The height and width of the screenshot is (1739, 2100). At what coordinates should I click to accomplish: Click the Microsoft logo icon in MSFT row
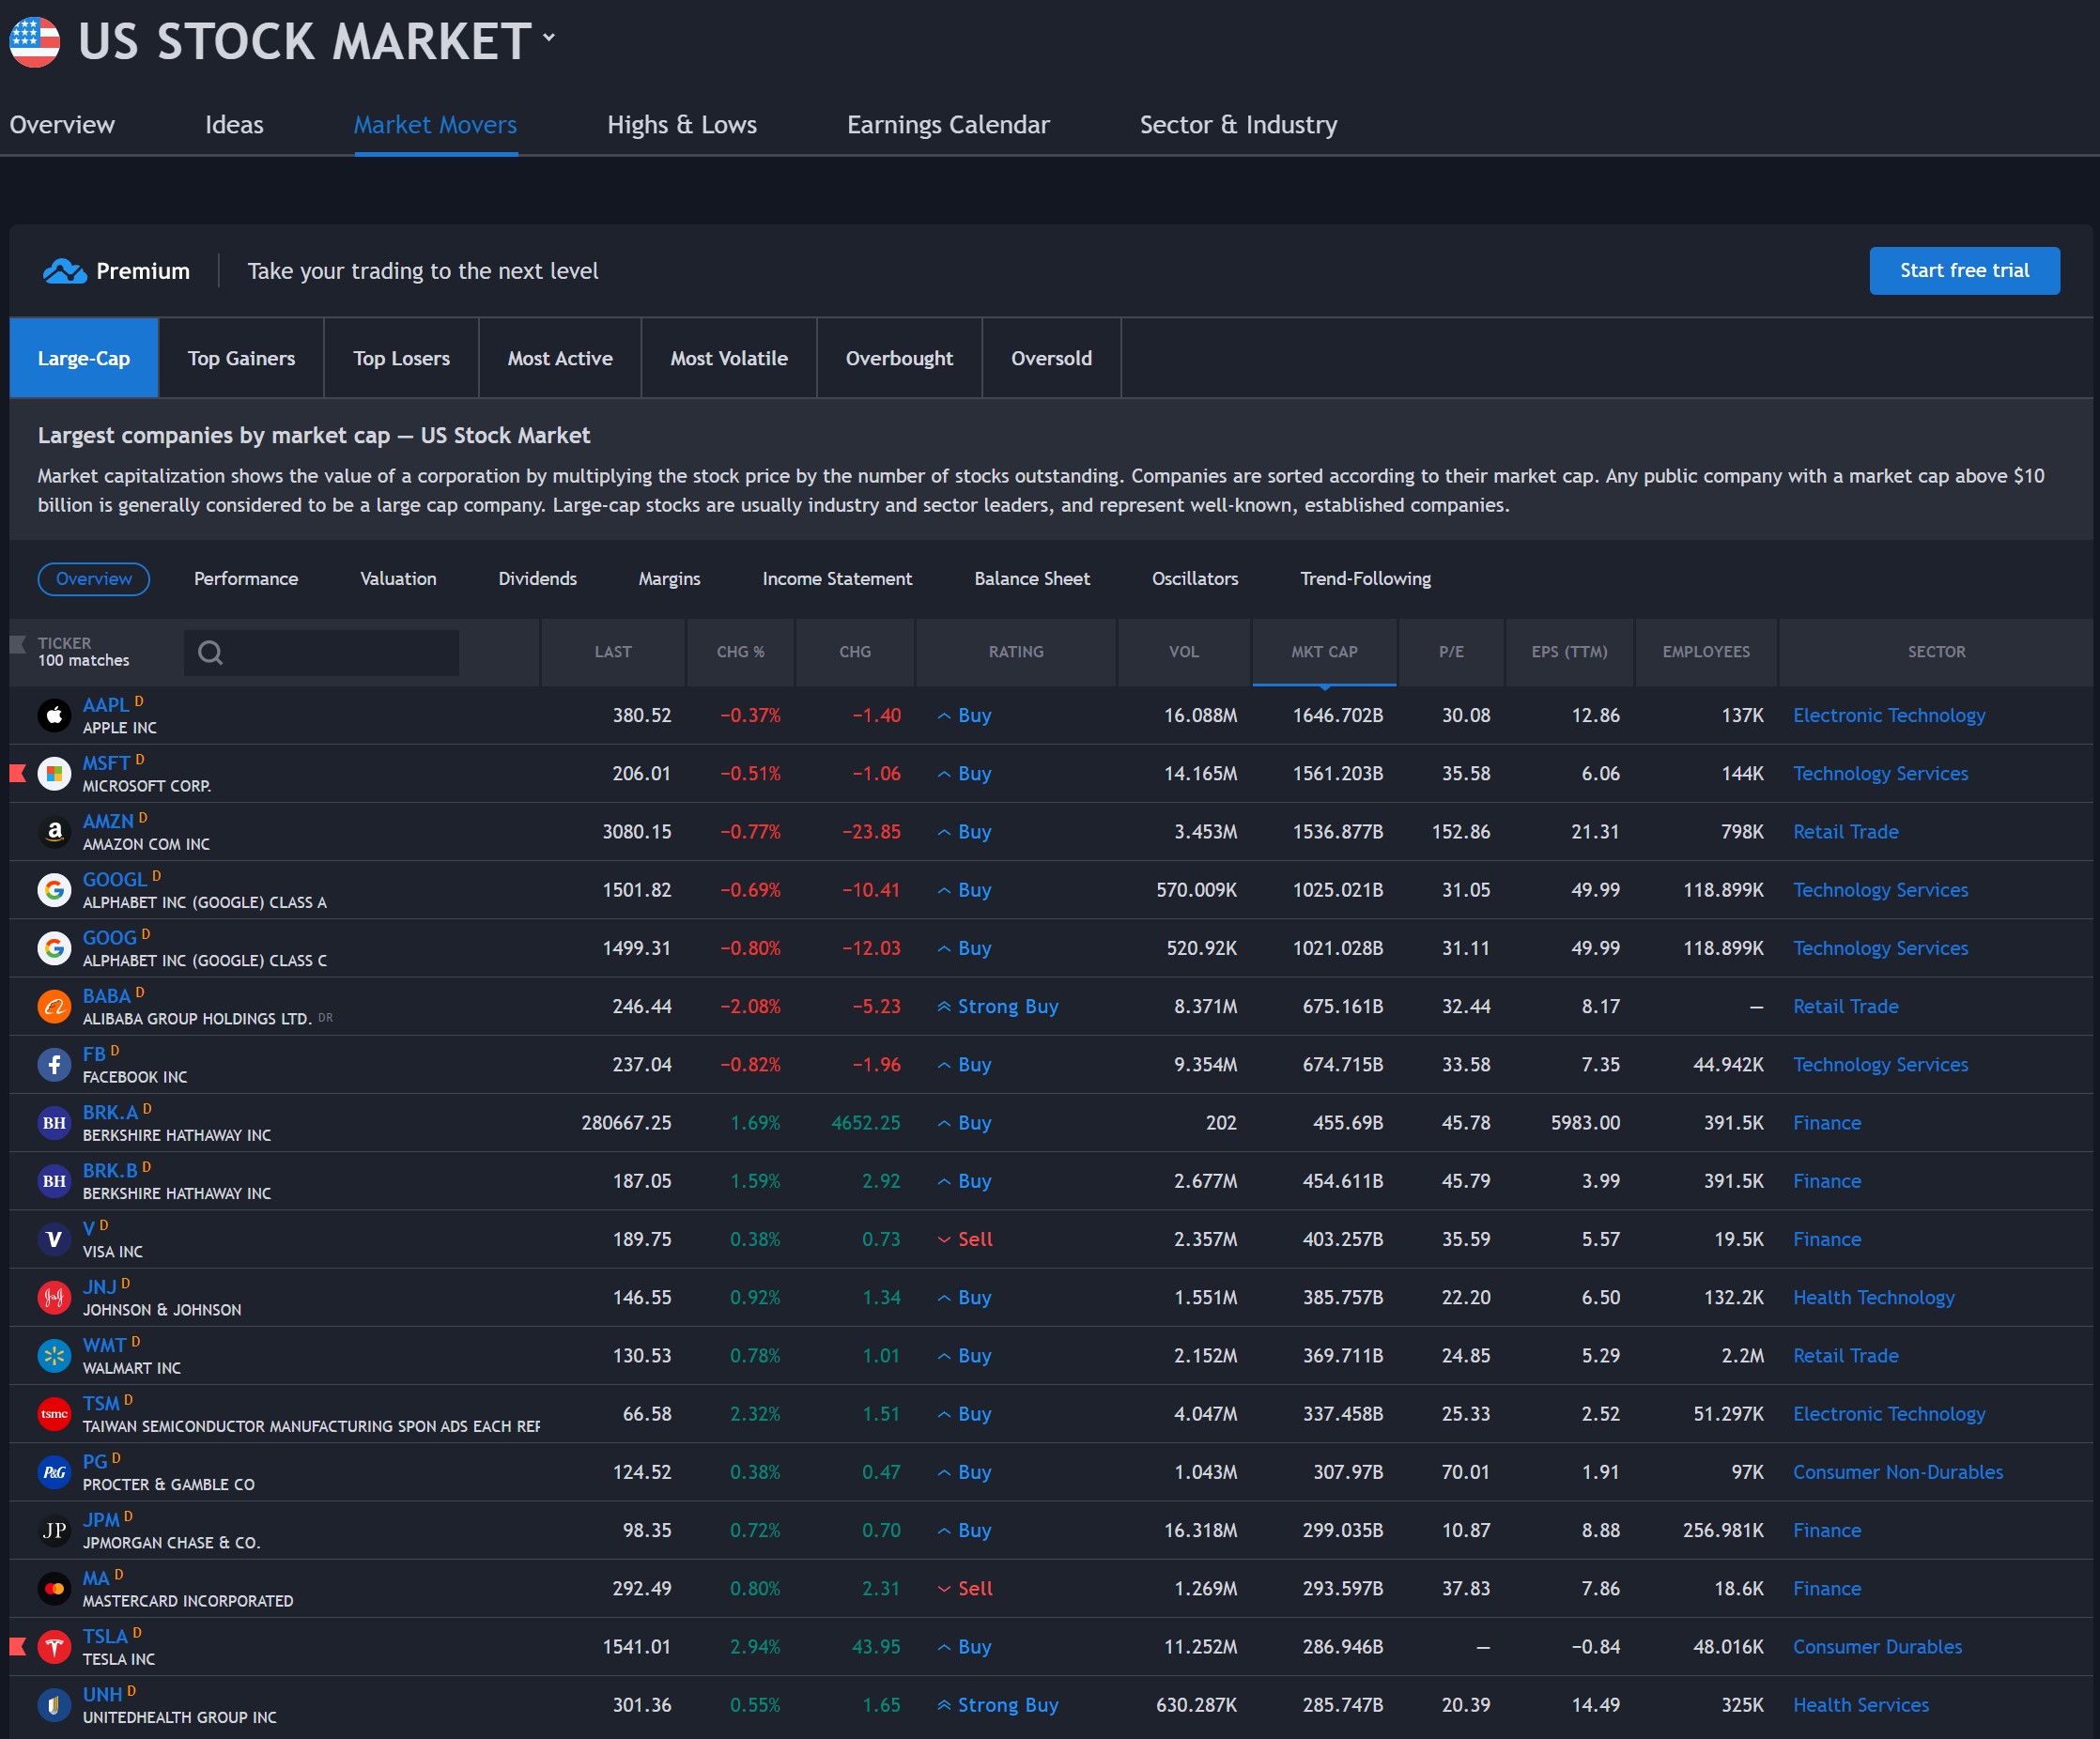click(x=54, y=773)
